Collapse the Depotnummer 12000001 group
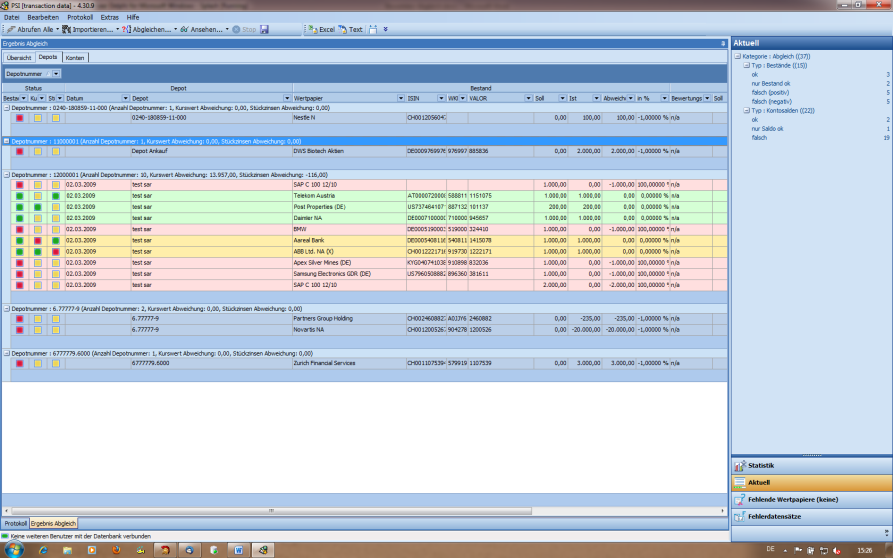893x558 pixels. pyautogui.click(x=6, y=174)
